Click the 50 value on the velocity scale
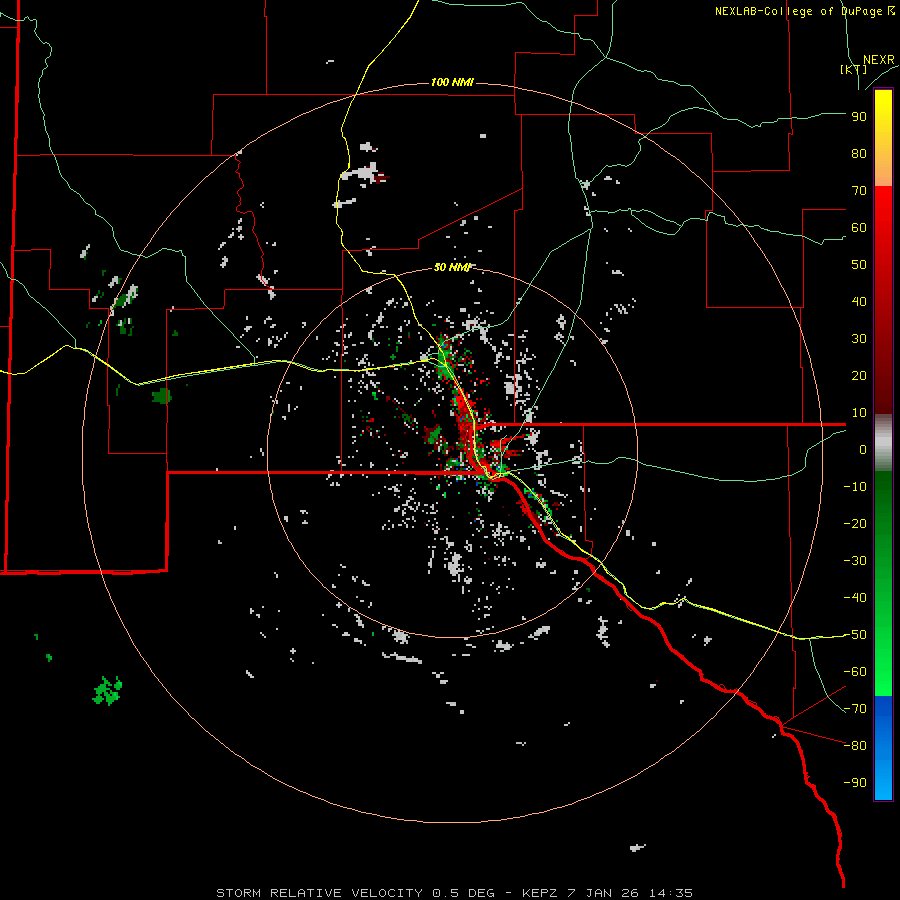Image resolution: width=900 pixels, height=900 pixels. (x=859, y=265)
